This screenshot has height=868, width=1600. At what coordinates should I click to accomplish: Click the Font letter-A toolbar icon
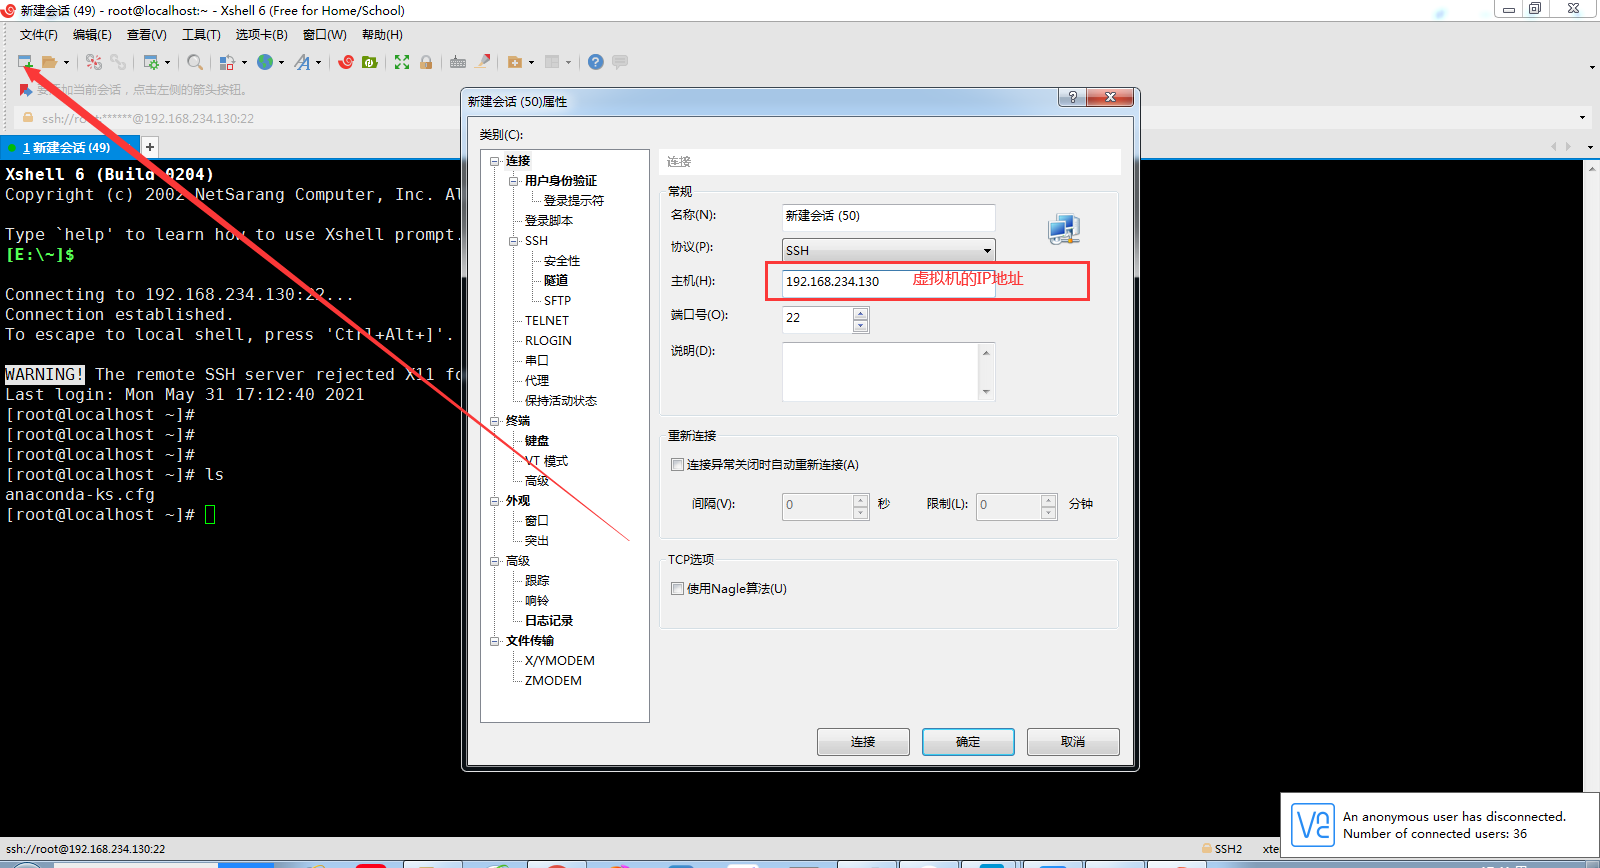(x=302, y=62)
